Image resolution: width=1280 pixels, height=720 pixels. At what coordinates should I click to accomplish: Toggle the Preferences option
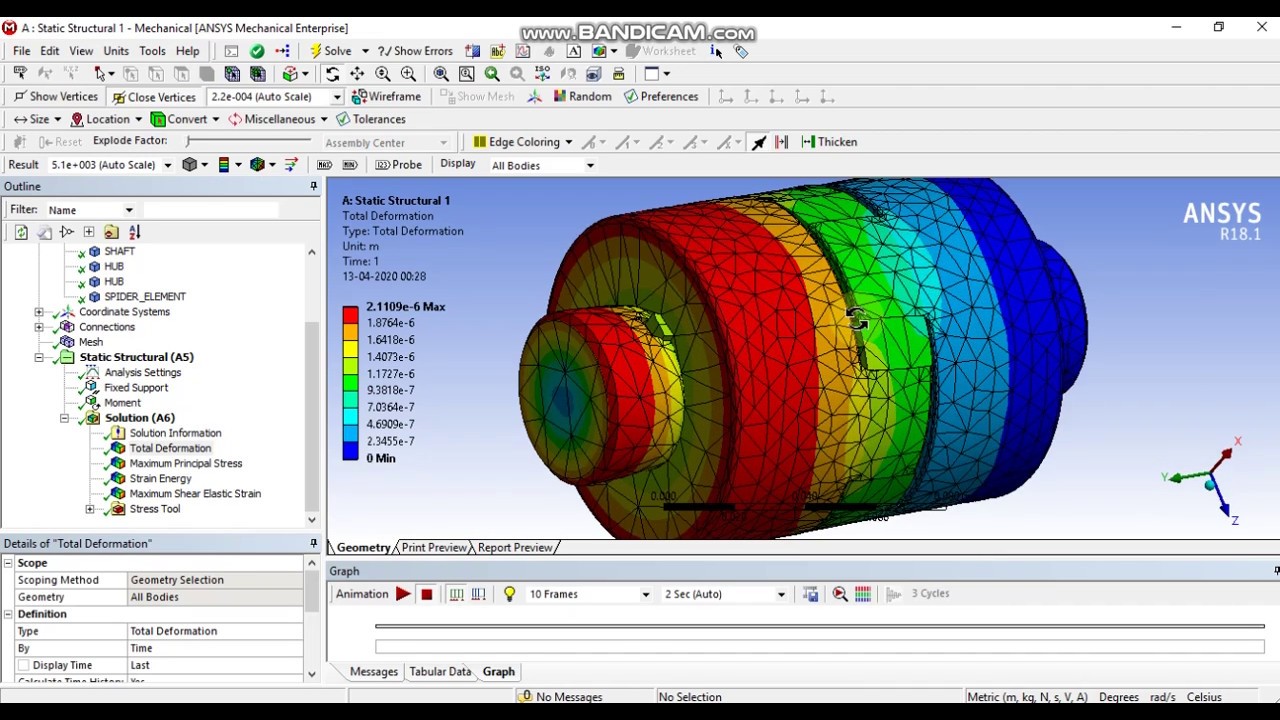[660, 97]
